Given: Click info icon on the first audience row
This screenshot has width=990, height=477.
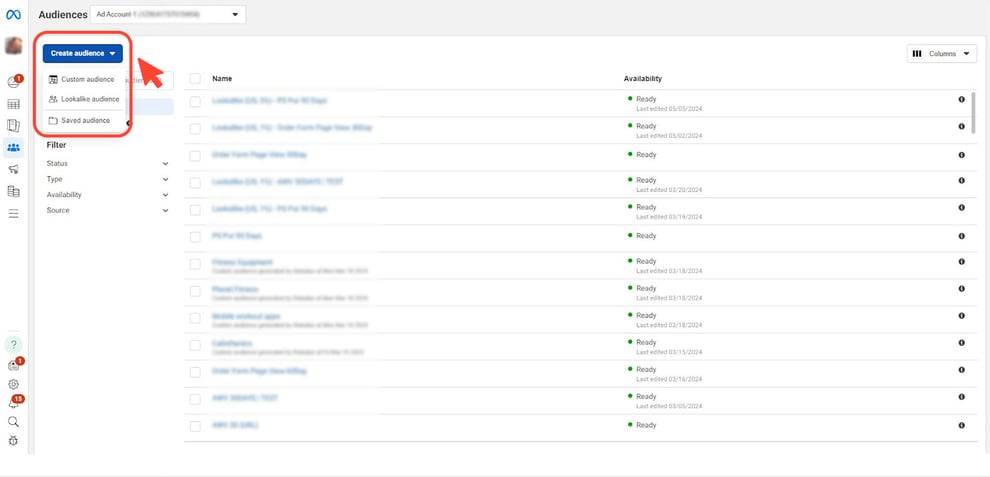Looking at the screenshot, I should [961, 99].
